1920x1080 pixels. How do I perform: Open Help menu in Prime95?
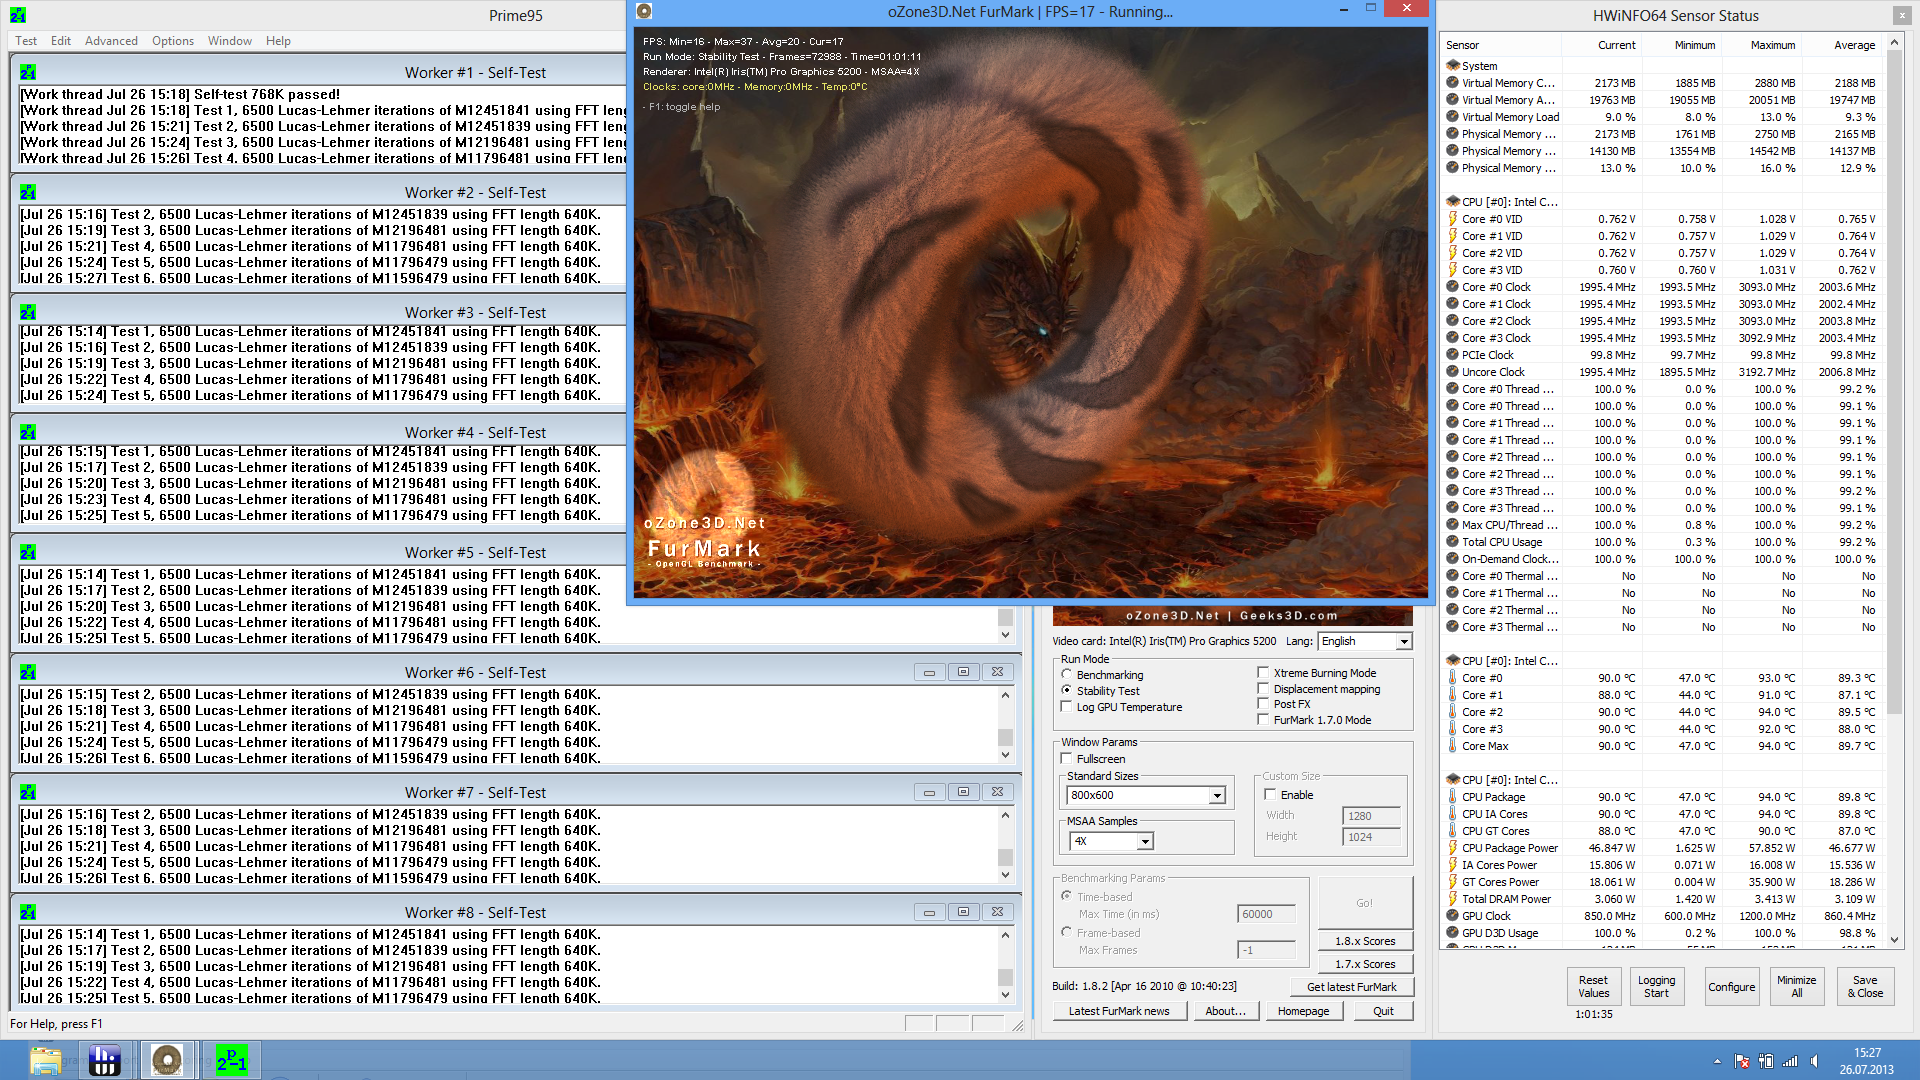[x=278, y=41]
